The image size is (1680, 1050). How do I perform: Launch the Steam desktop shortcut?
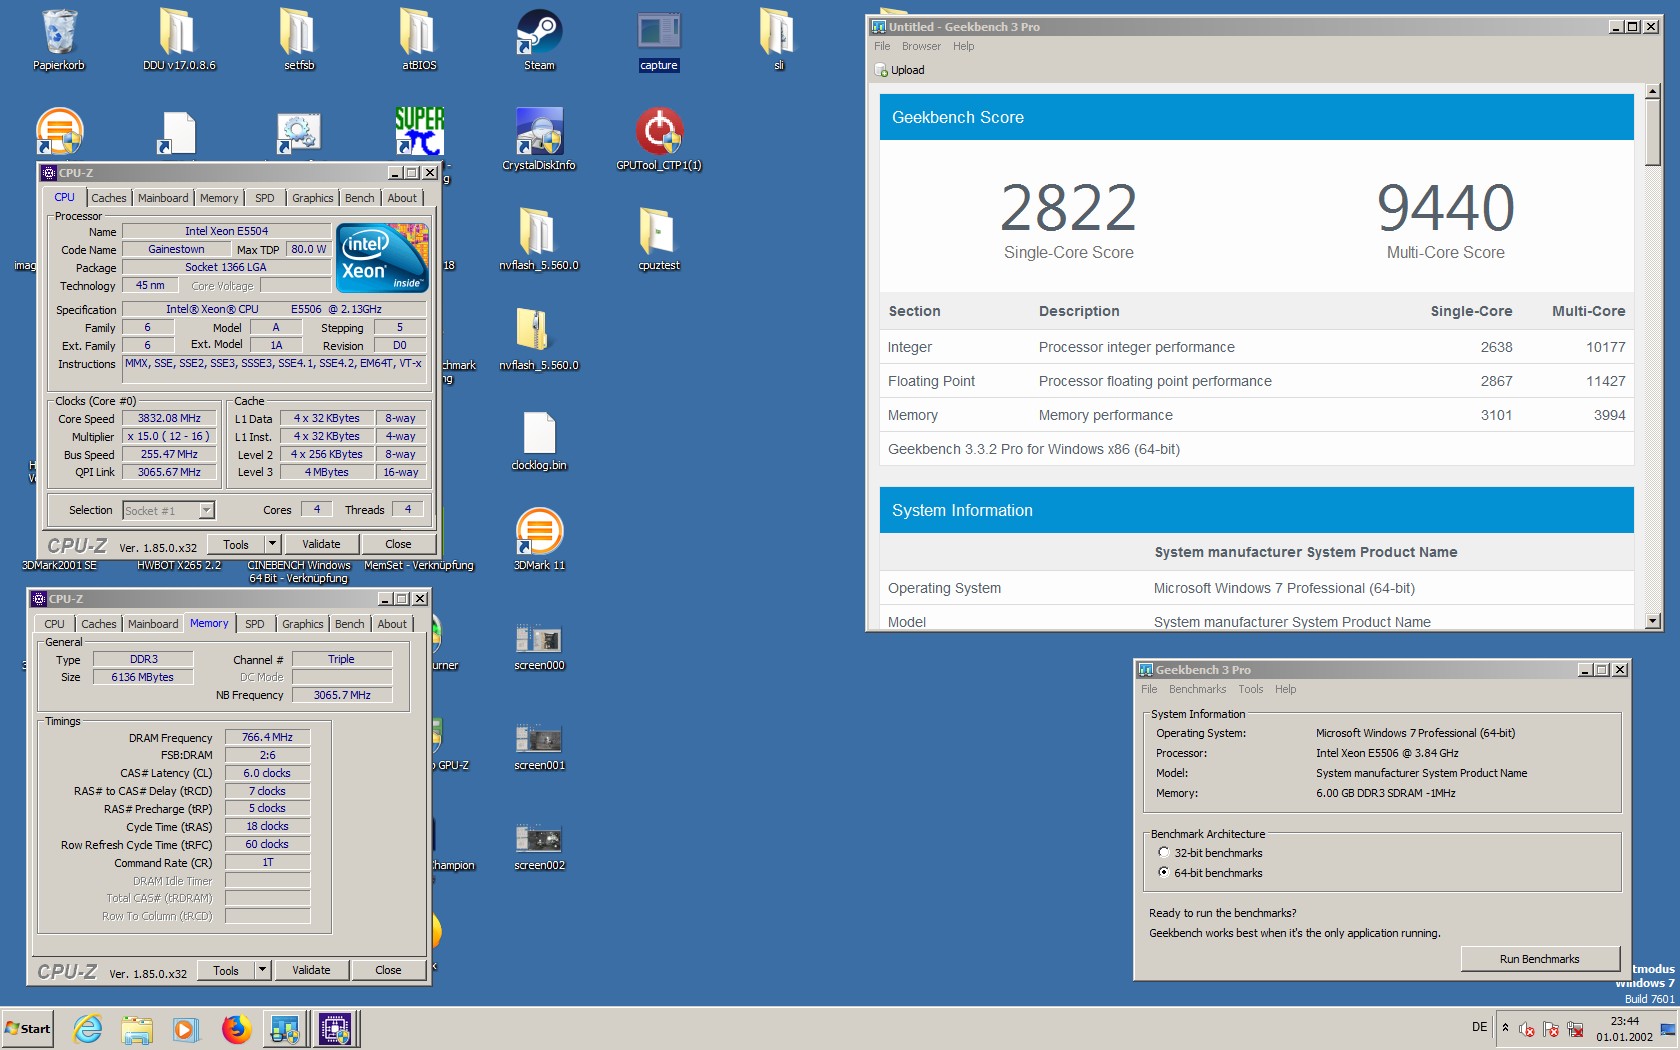pyautogui.click(x=539, y=40)
